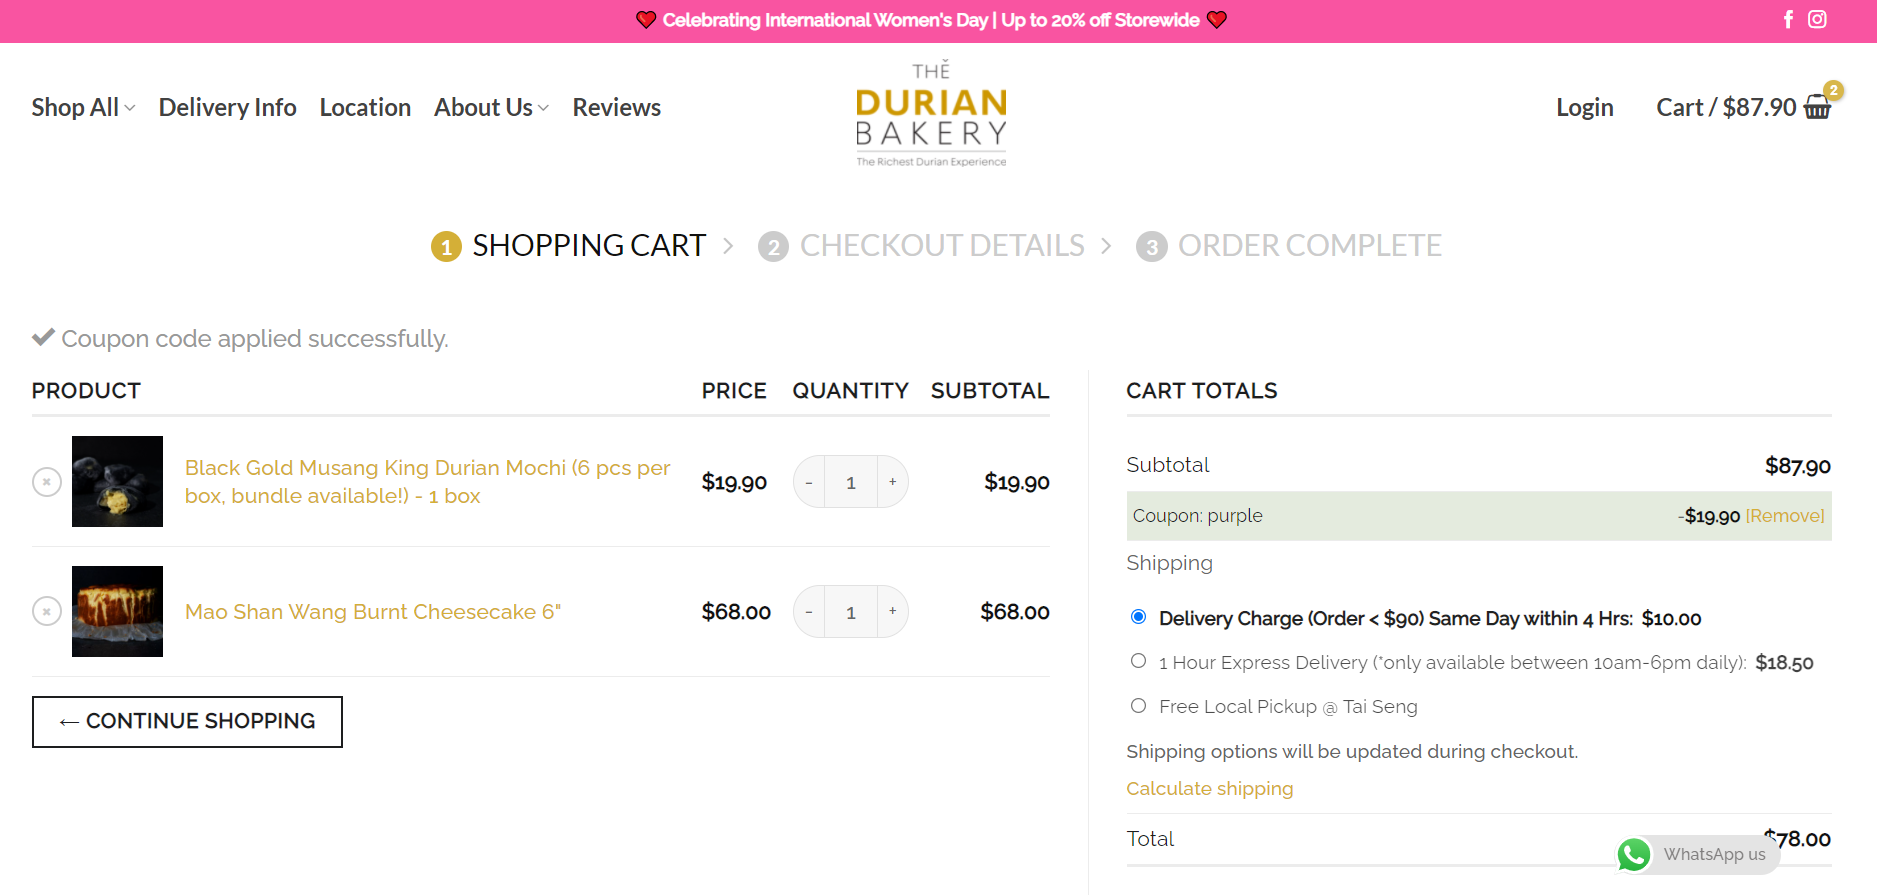This screenshot has width=1877, height=895.
Task: Select Free Local Pickup @ Tai Seng
Action: 1138,705
